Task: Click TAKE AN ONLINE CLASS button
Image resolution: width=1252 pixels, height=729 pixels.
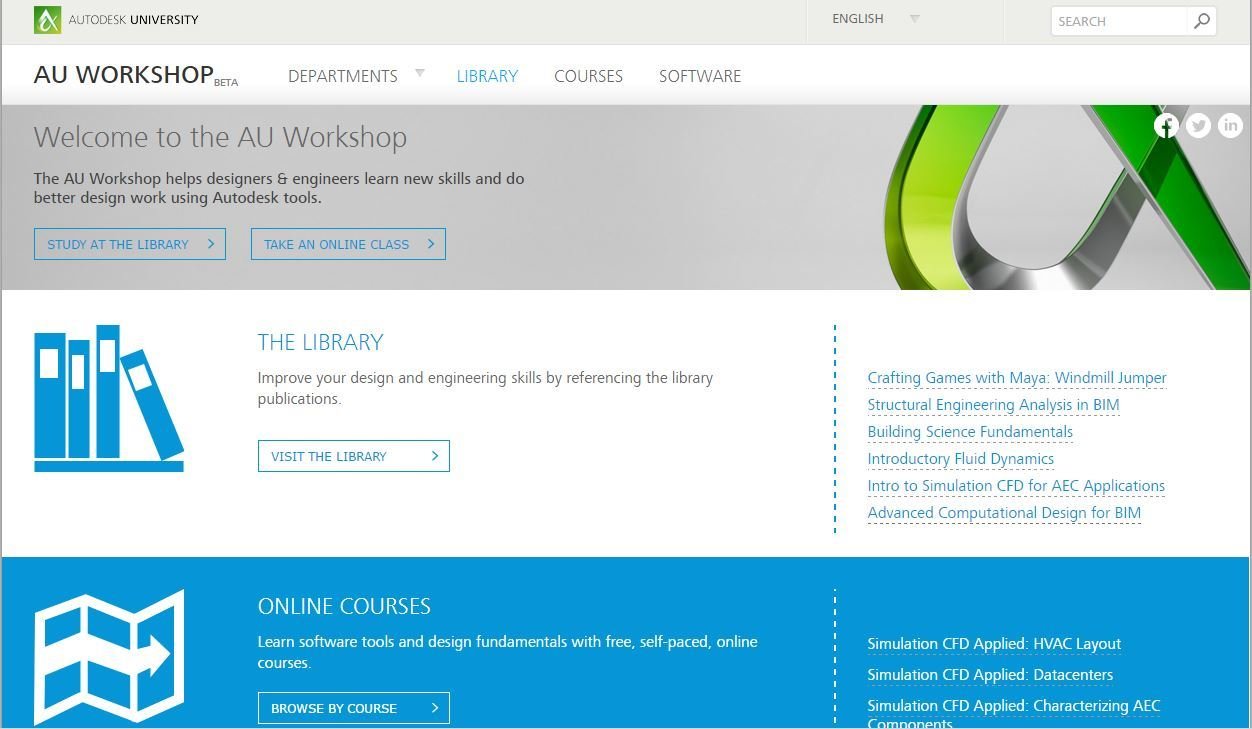Action: 348,244
